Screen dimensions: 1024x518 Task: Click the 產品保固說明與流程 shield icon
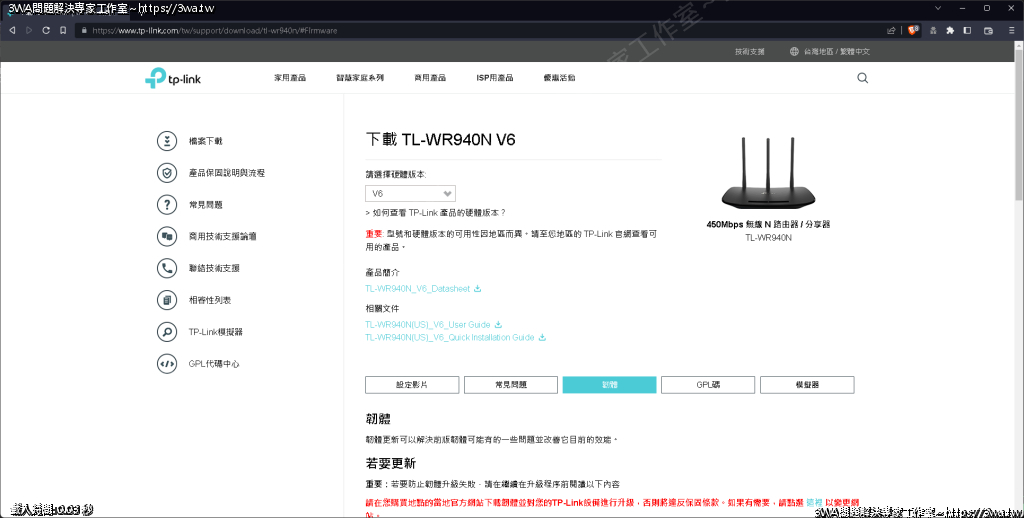[167, 173]
